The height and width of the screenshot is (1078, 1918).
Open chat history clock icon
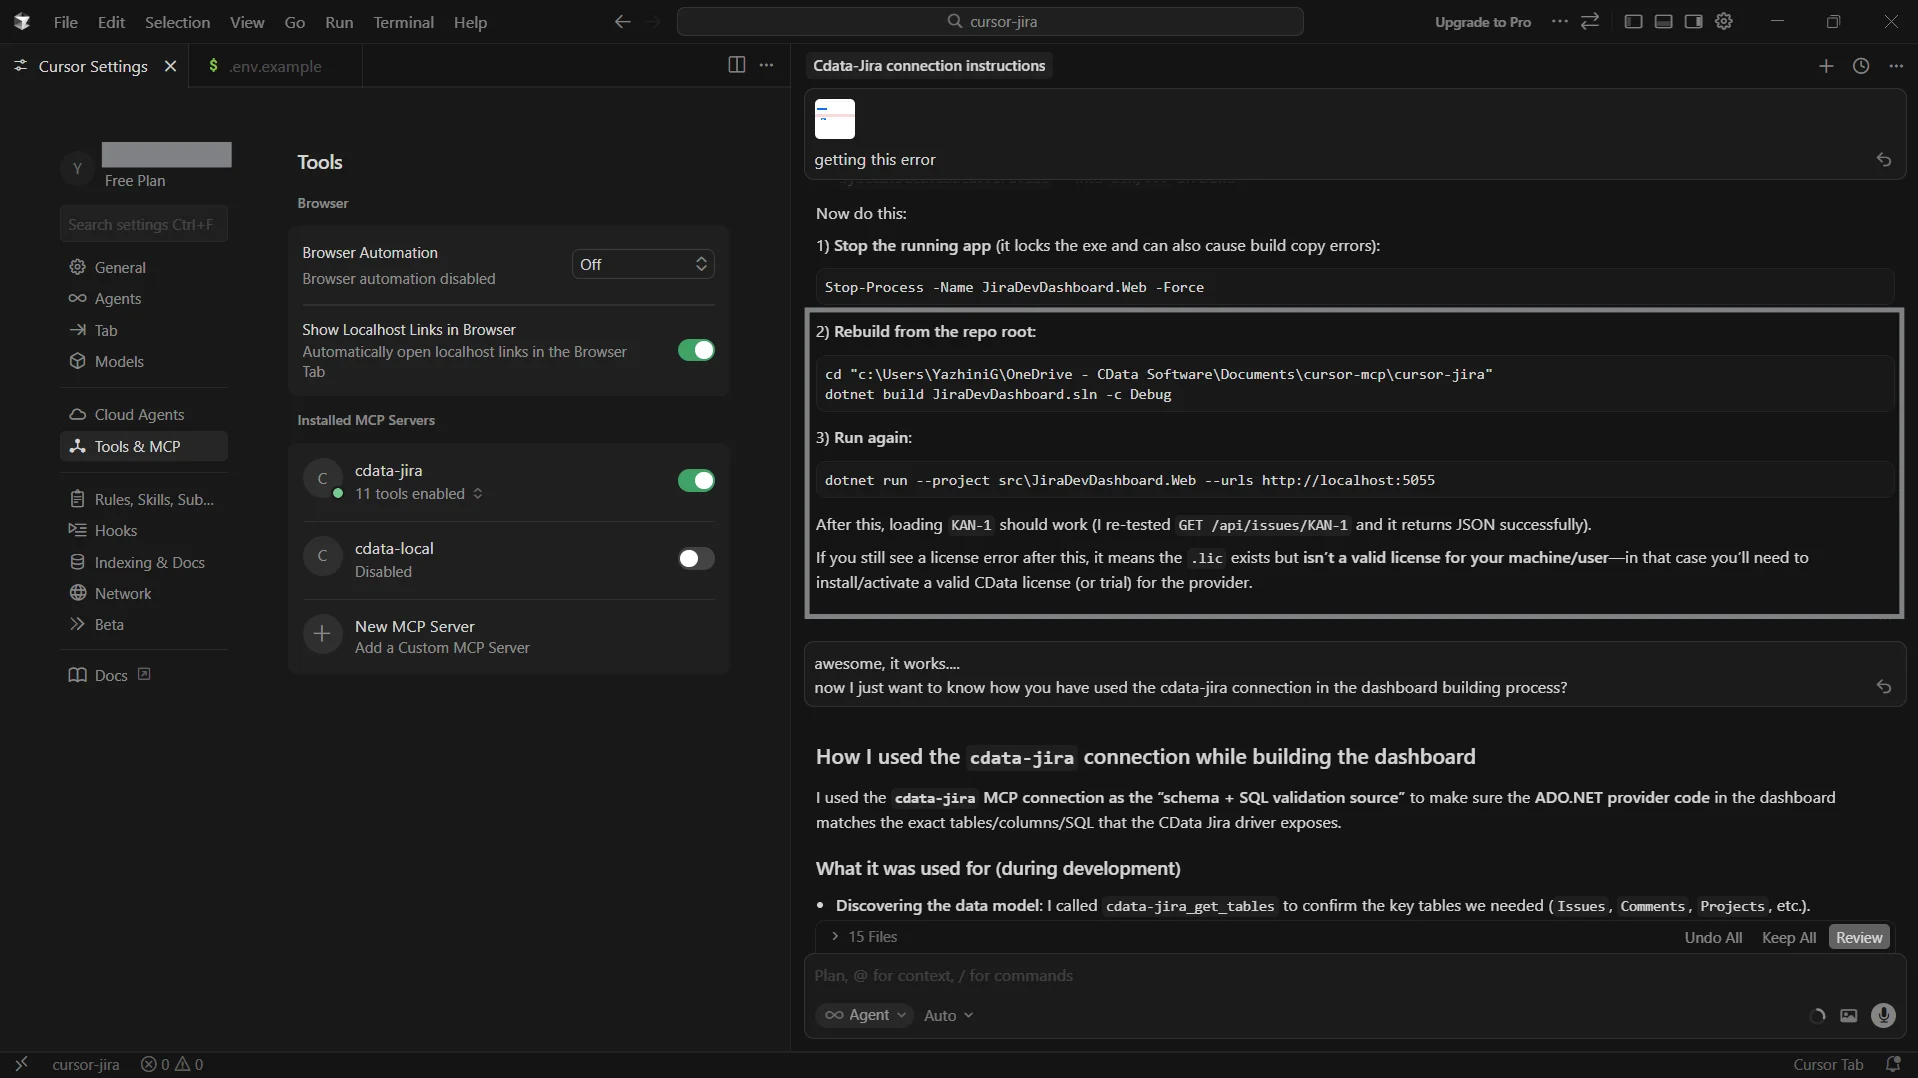pyautogui.click(x=1861, y=66)
